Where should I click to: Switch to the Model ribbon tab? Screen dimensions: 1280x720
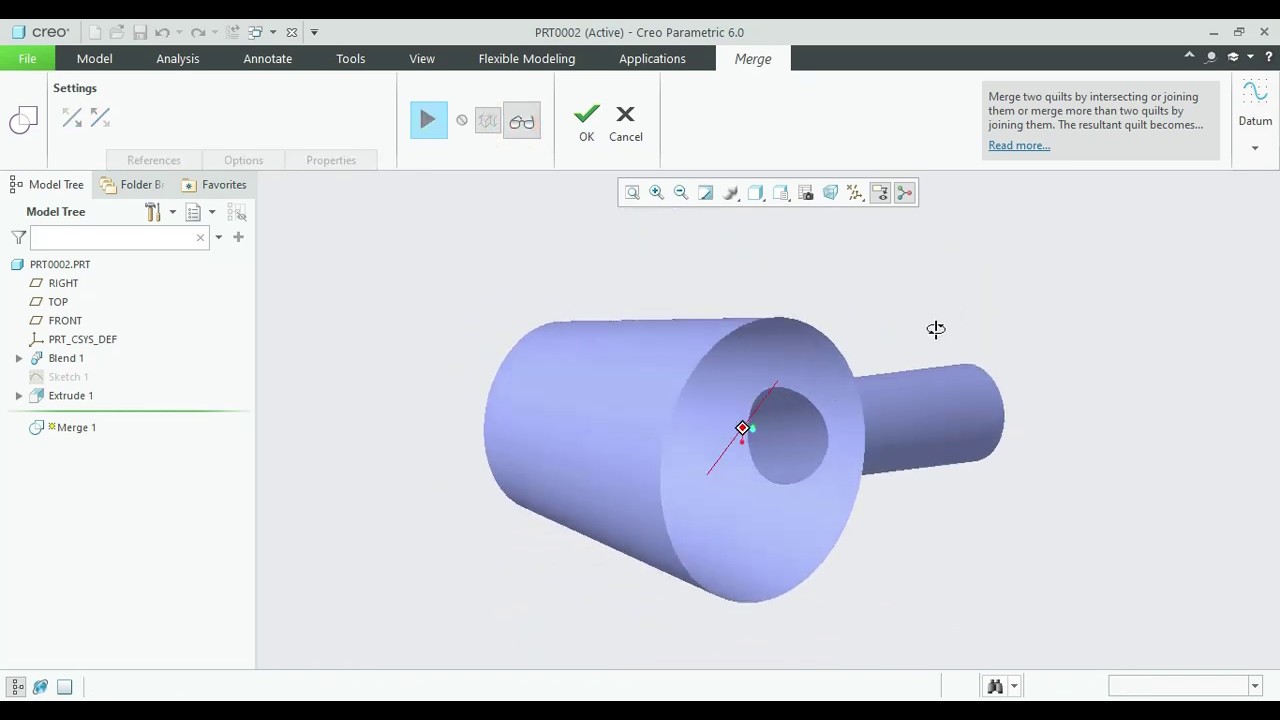95,58
